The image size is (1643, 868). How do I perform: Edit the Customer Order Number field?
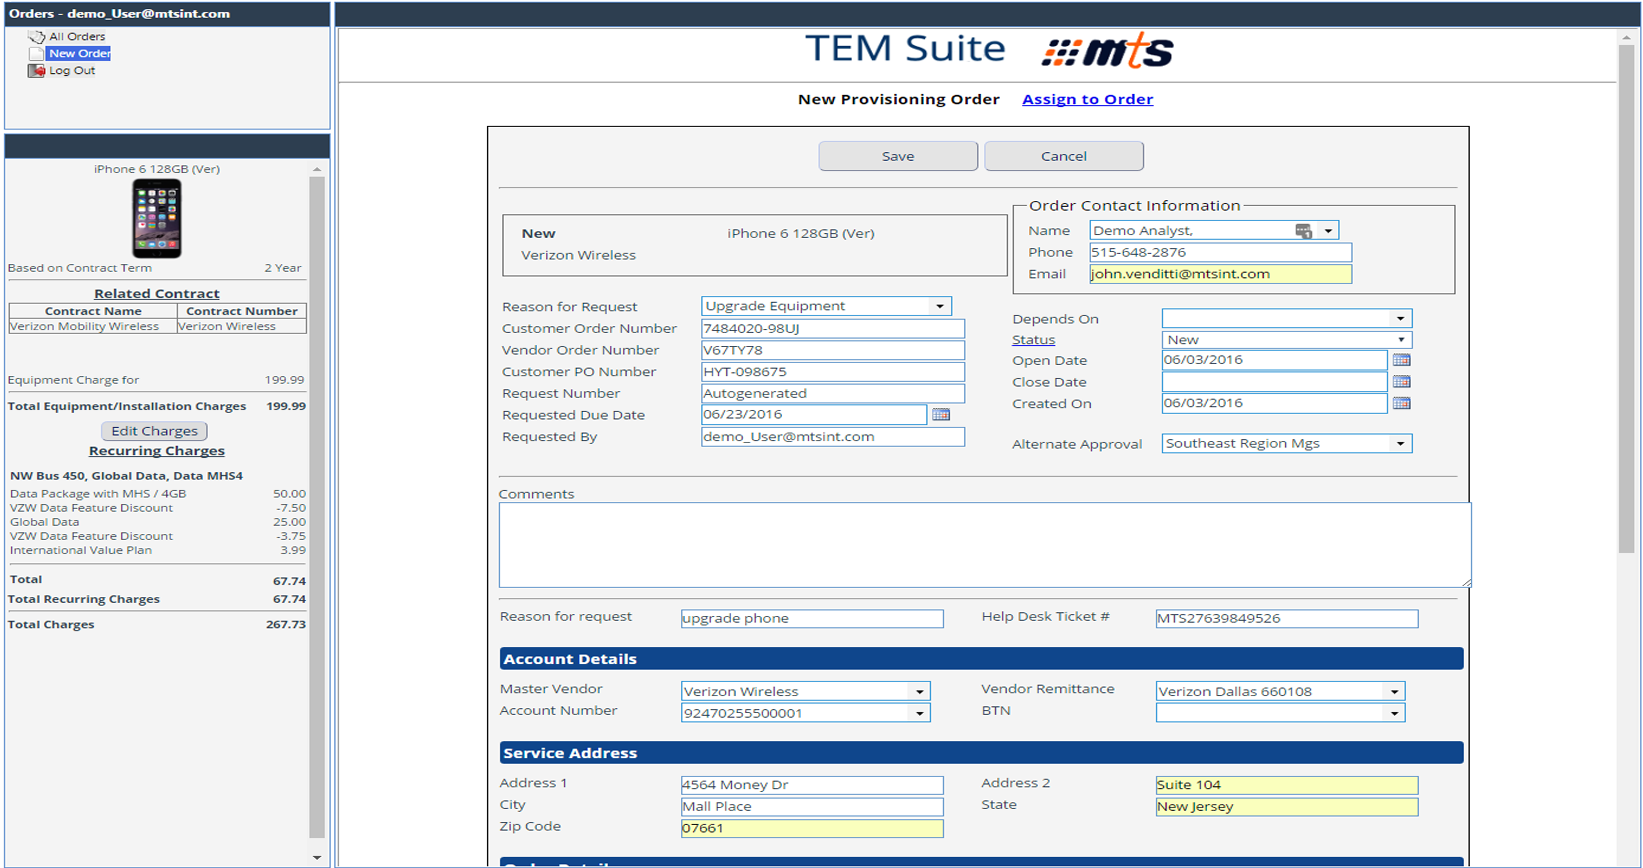pyautogui.click(x=833, y=329)
